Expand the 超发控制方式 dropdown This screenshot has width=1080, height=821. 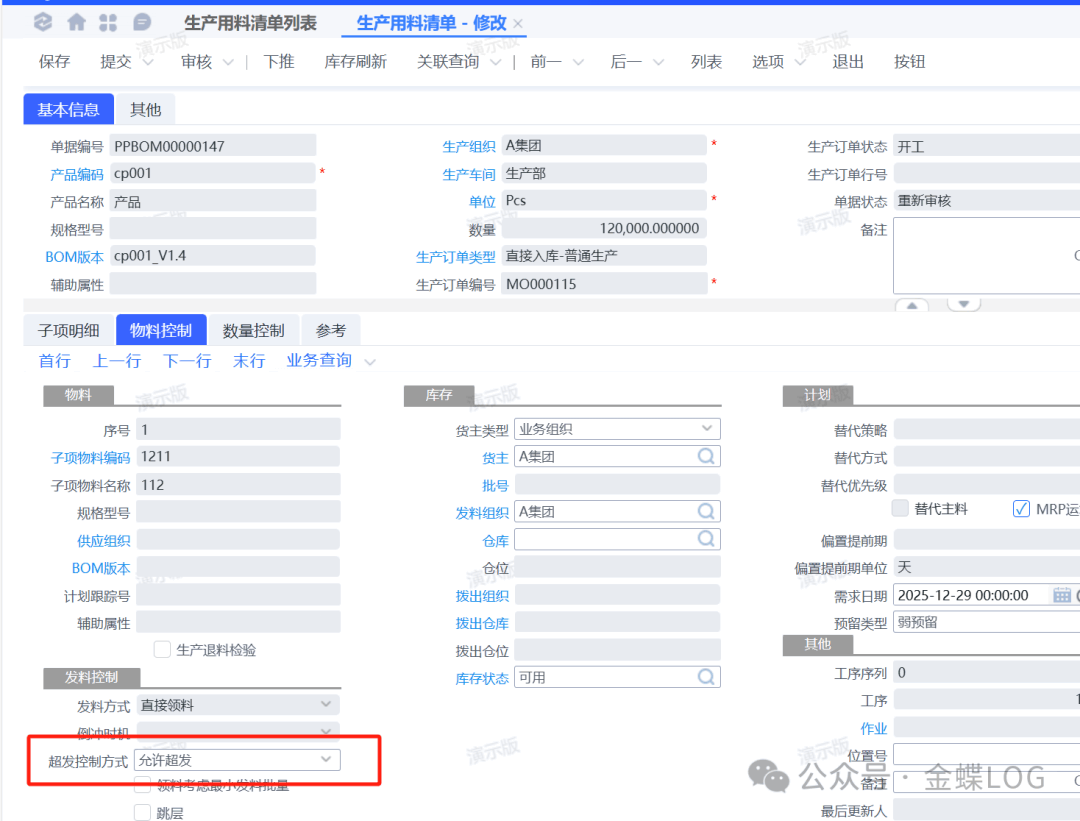(326, 760)
